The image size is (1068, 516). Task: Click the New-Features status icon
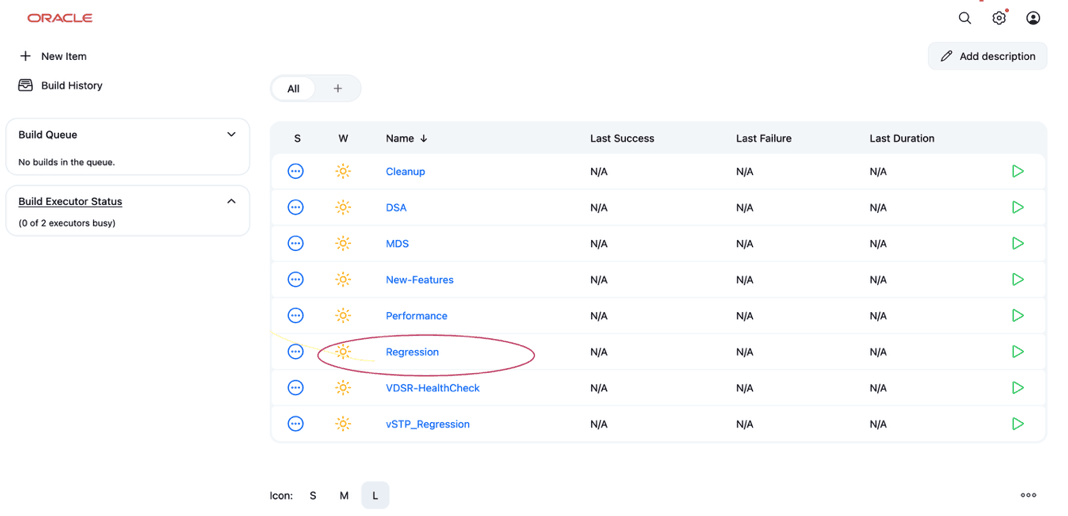coord(296,280)
